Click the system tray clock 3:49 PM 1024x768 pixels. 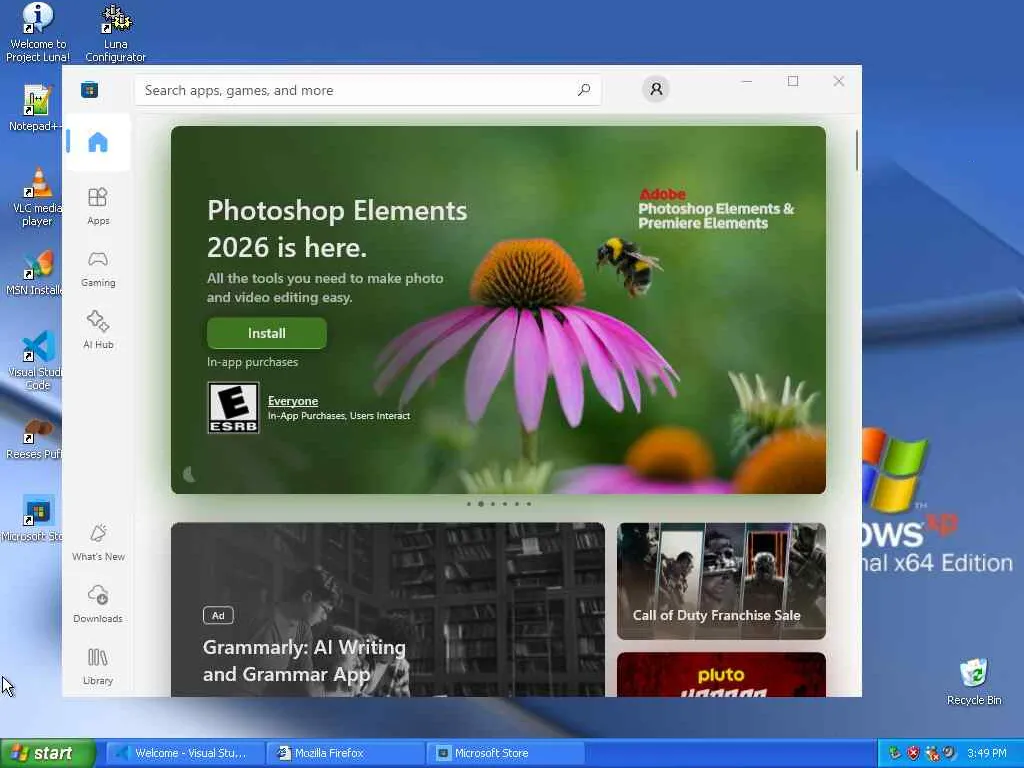[x=986, y=753]
